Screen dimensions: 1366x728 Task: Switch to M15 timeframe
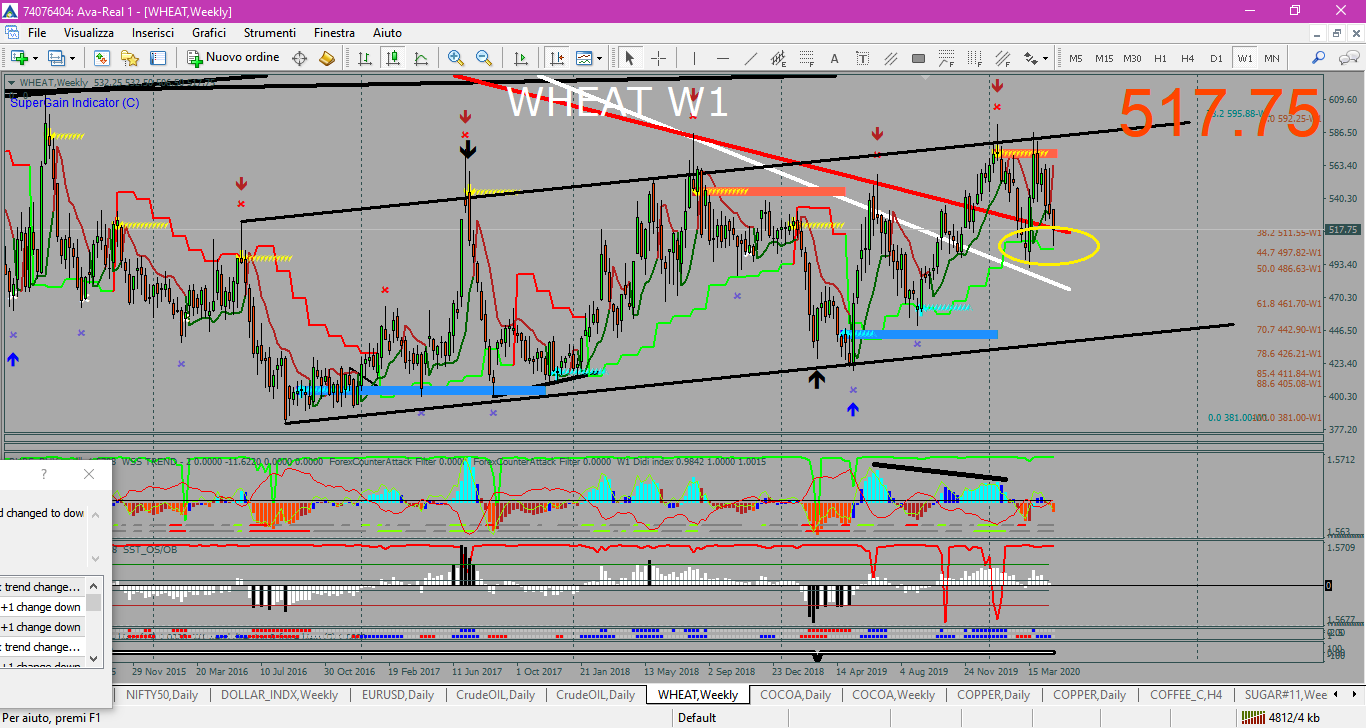pyautogui.click(x=1104, y=58)
